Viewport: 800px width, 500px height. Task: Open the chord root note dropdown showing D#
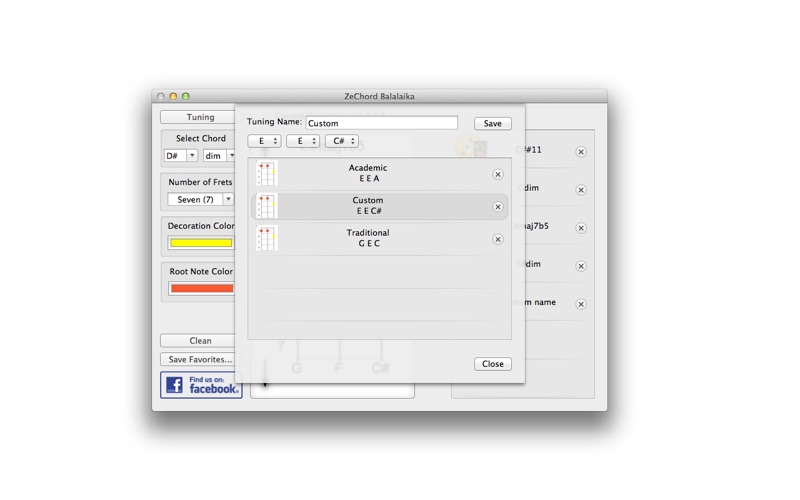(x=181, y=155)
